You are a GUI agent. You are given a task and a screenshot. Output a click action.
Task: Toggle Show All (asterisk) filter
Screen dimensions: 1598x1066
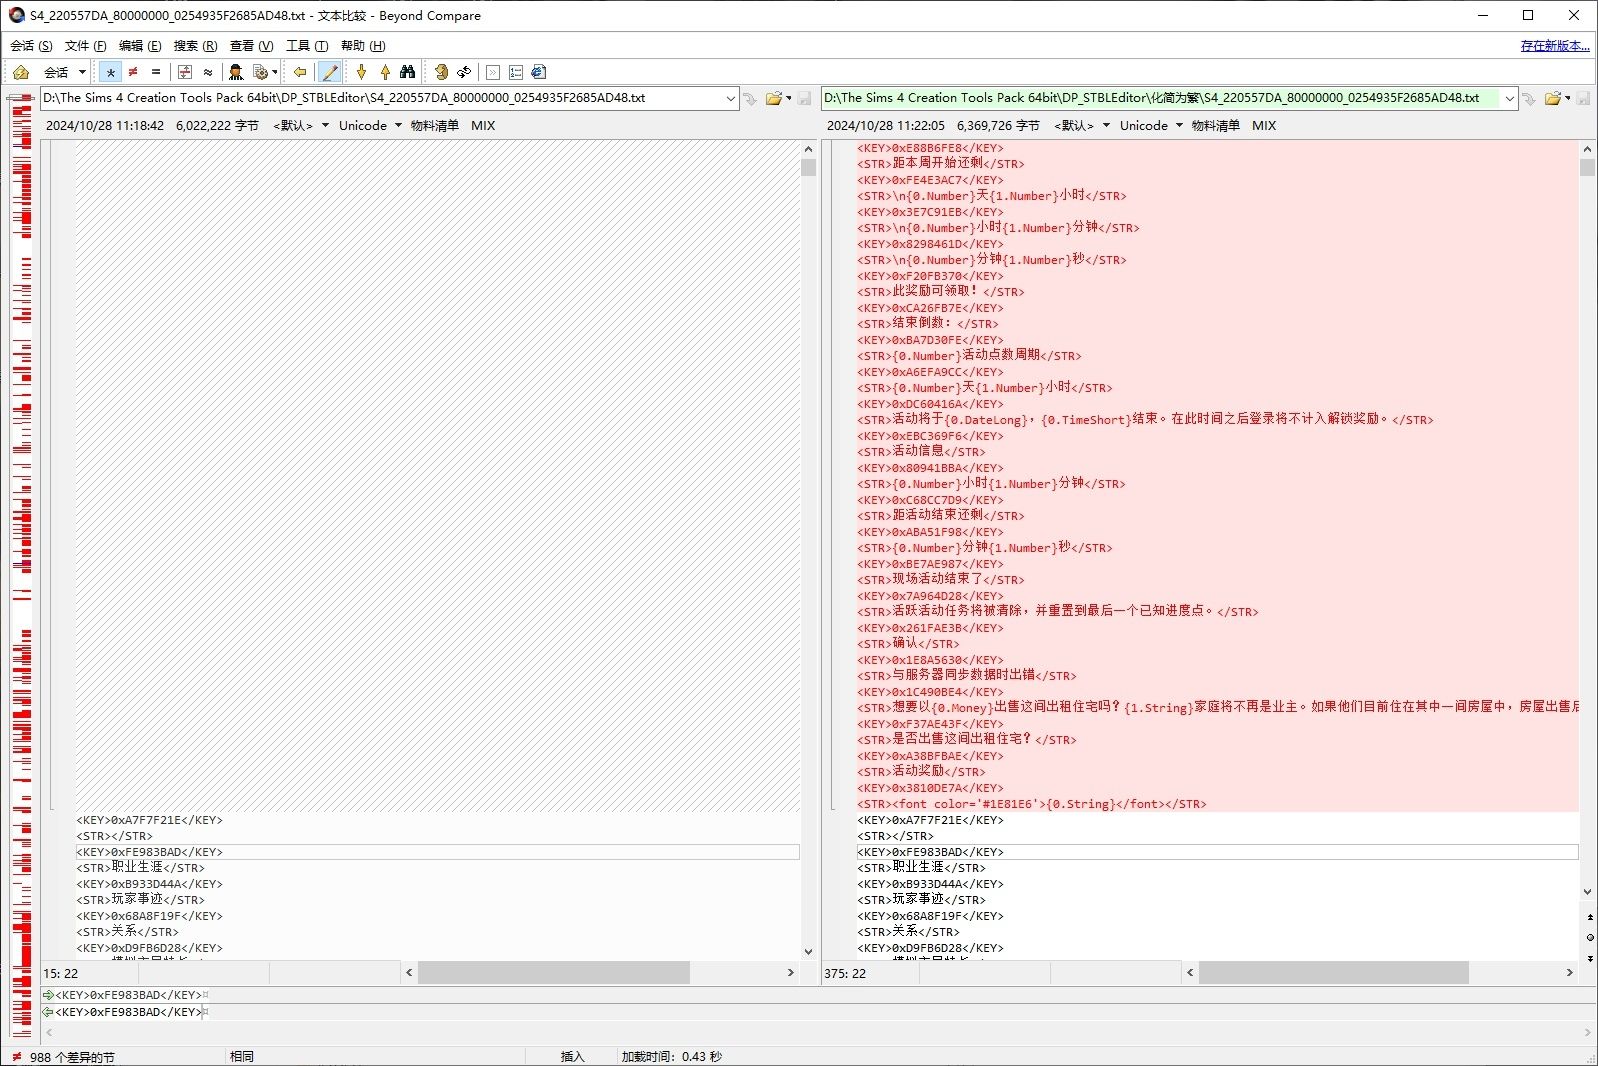(x=110, y=72)
